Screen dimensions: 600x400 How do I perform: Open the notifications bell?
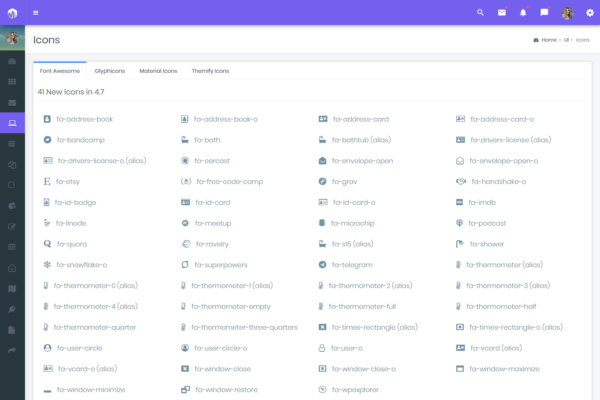523,13
